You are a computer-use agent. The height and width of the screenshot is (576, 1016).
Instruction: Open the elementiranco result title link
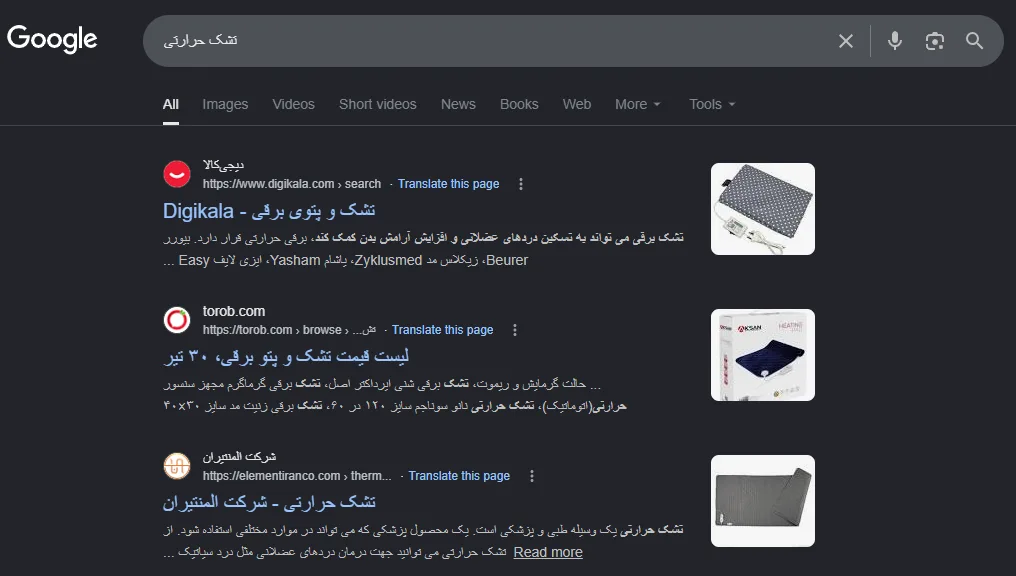coord(269,502)
